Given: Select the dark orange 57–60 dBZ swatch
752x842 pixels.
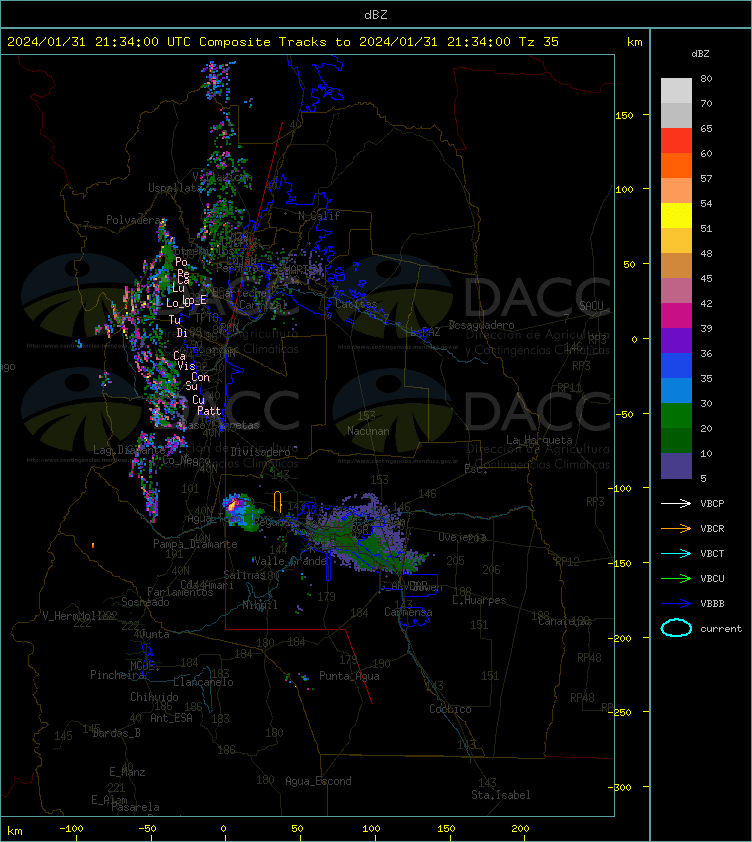Looking at the screenshot, I should click(x=676, y=165).
